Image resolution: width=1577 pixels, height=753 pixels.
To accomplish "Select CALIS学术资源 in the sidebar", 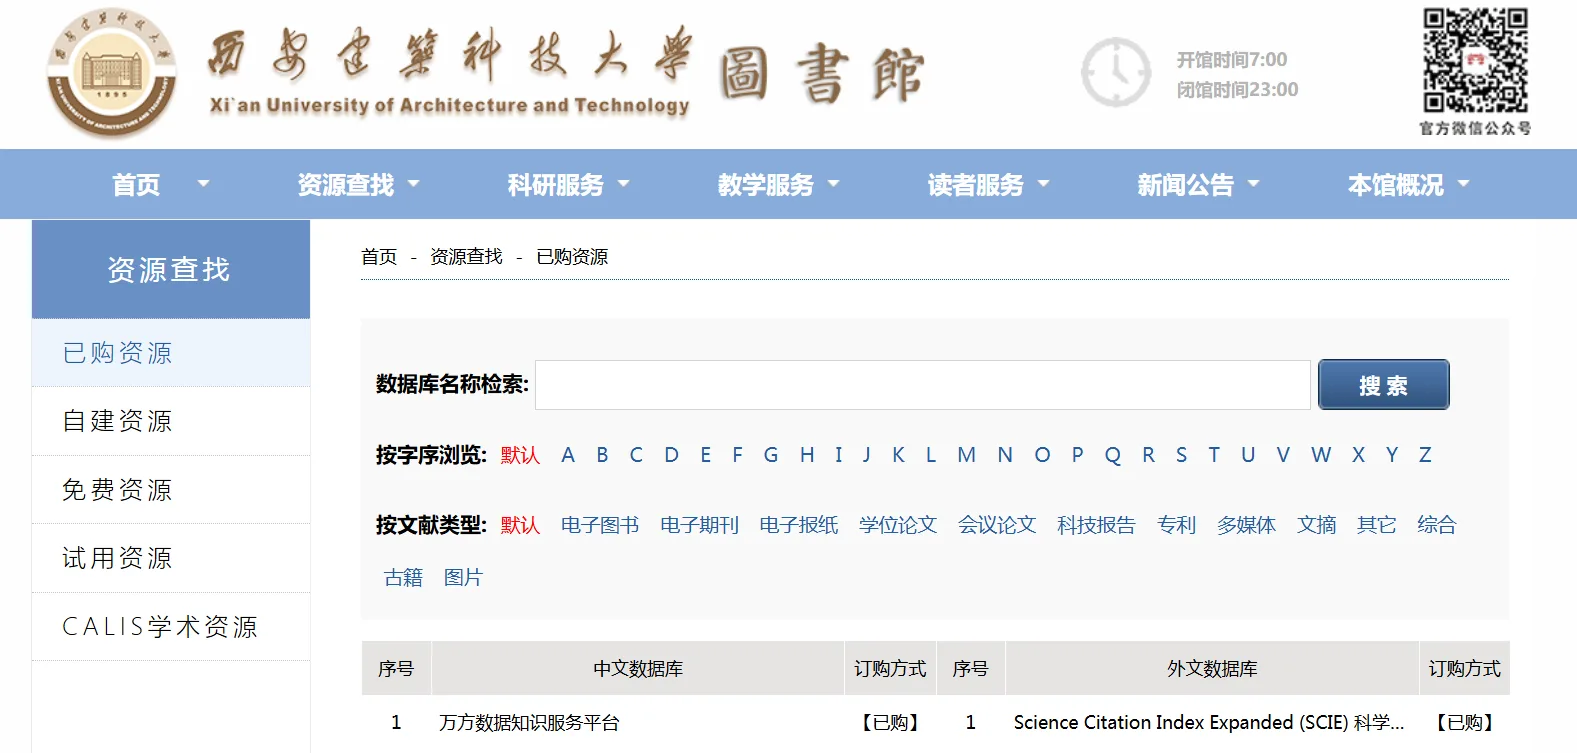I will tap(171, 627).
